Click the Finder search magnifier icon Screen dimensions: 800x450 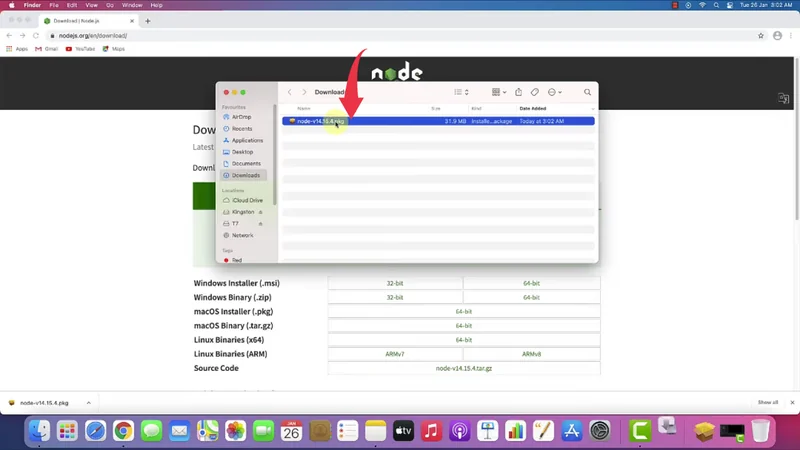[x=587, y=92]
